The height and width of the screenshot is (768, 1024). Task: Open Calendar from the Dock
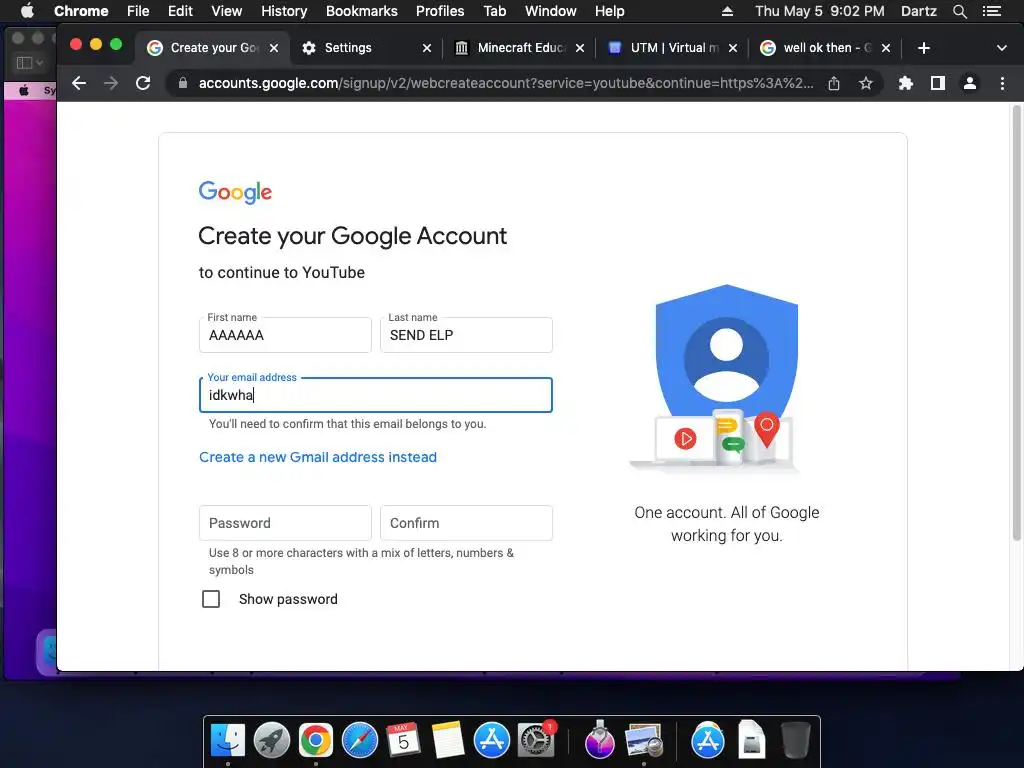(x=404, y=741)
